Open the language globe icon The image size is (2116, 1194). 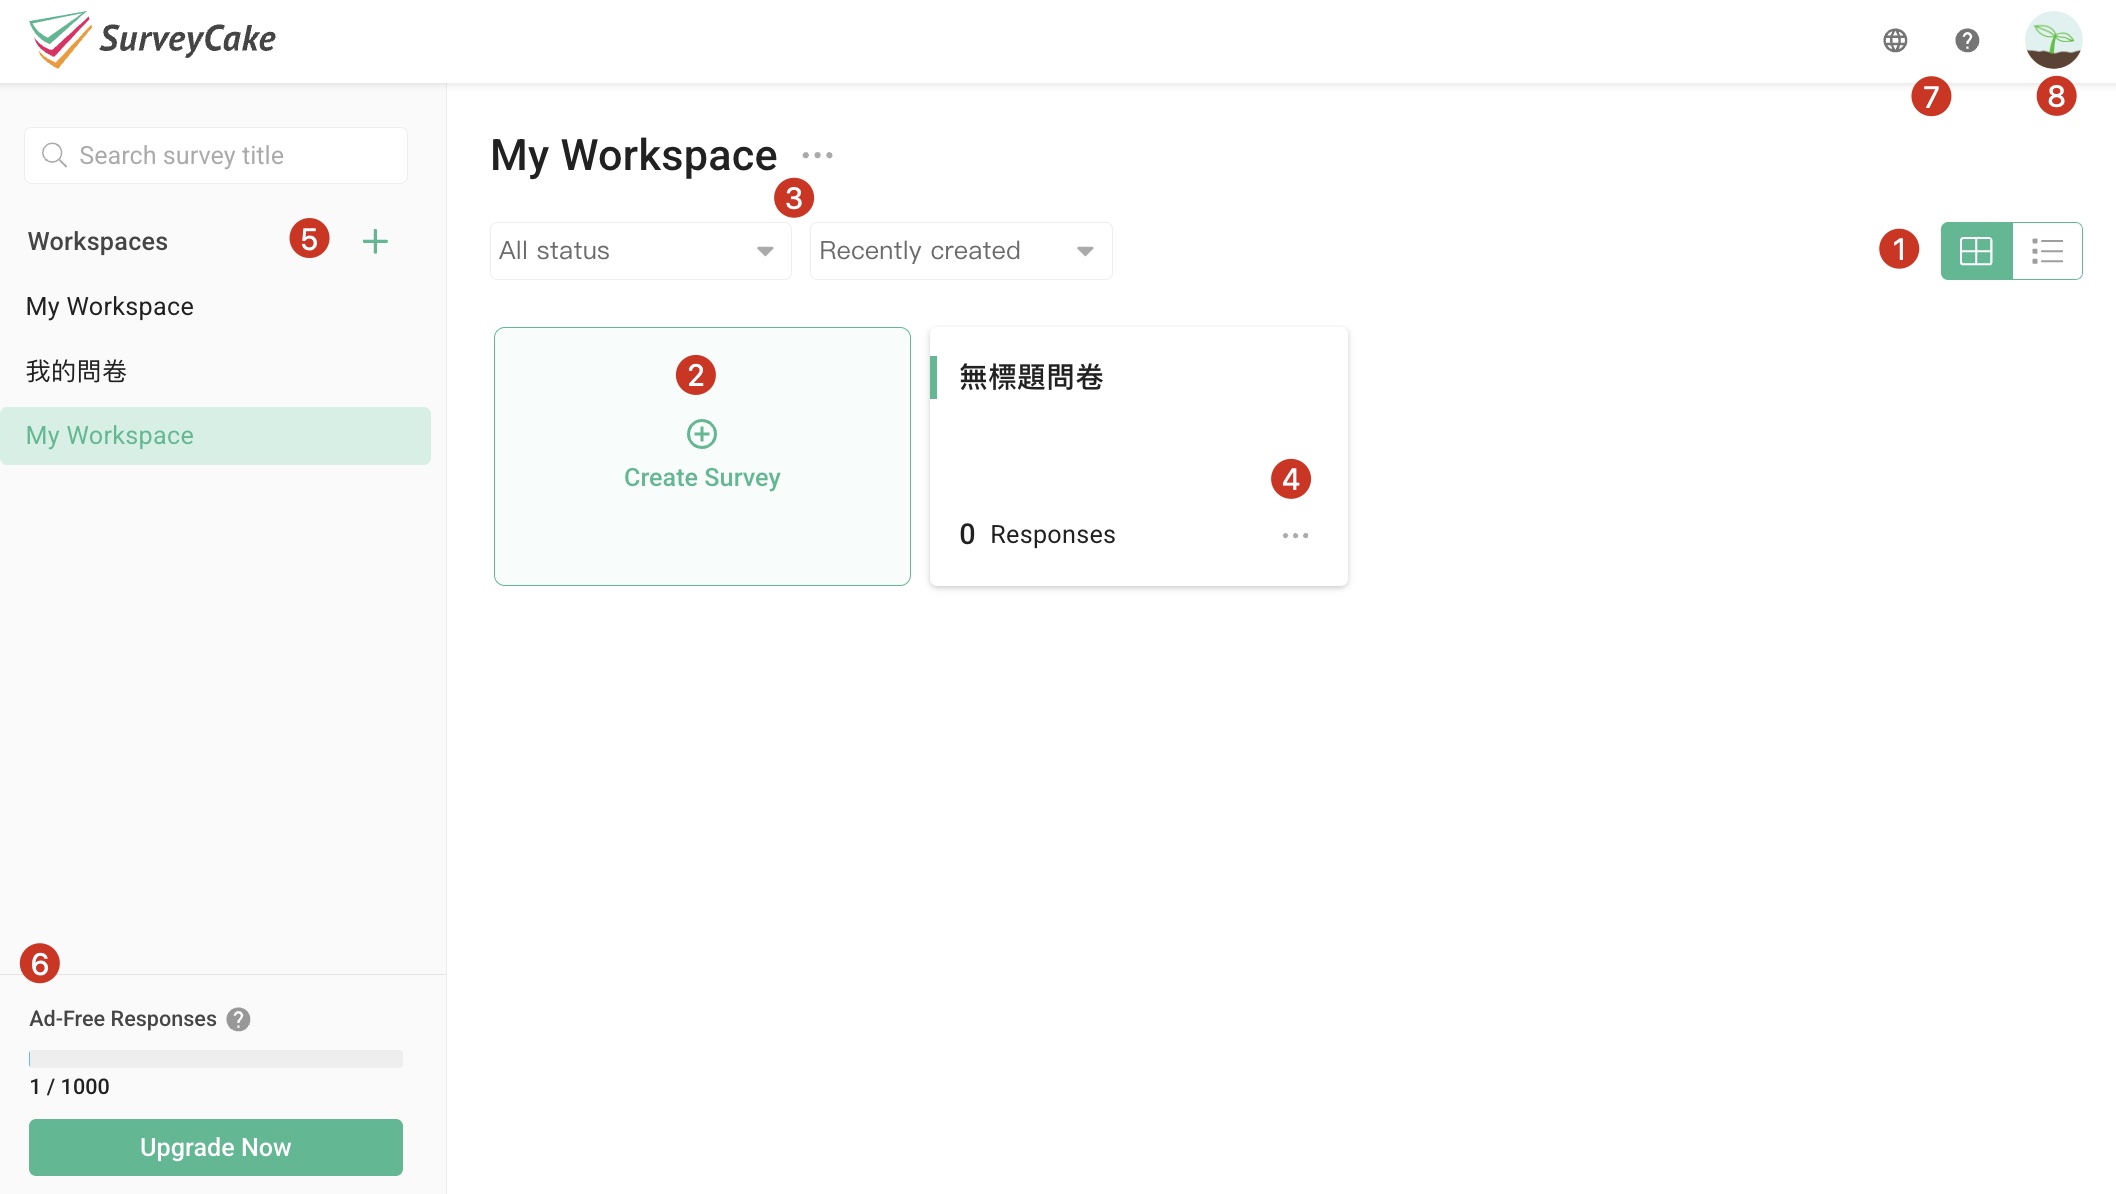tap(1895, 41)
